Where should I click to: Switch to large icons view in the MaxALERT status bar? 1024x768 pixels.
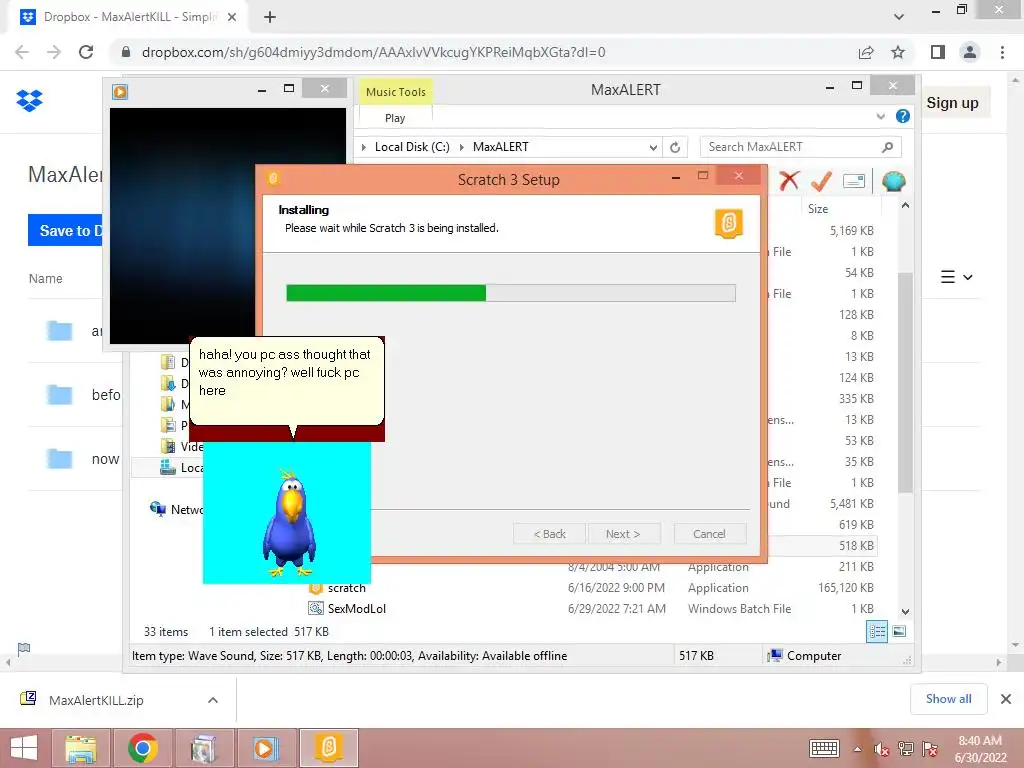click(x=899, y=632)
